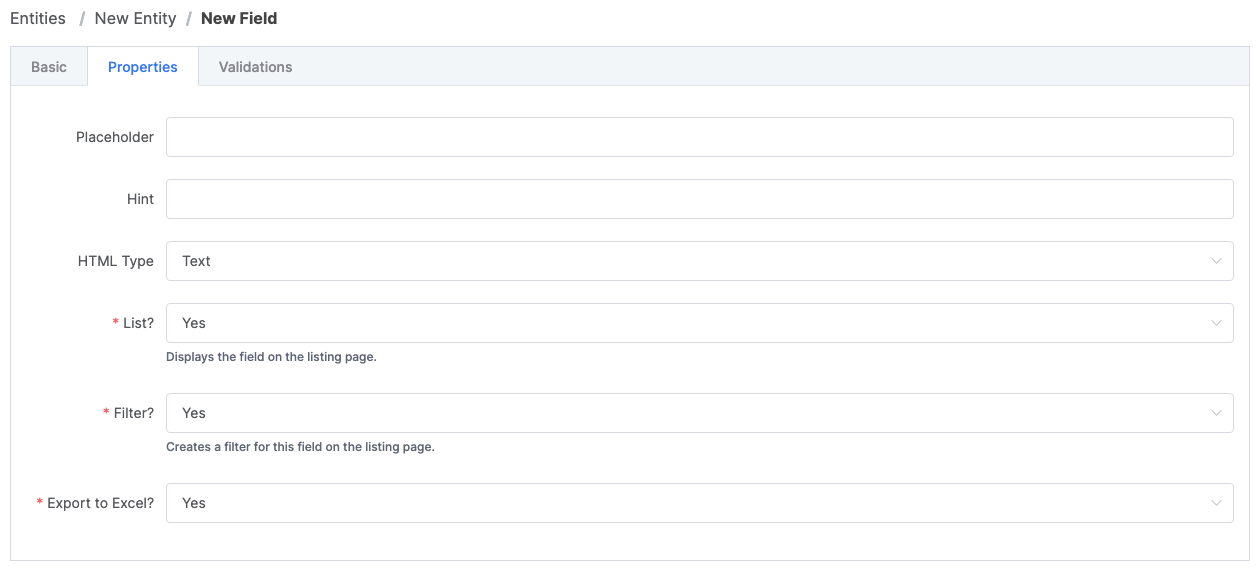Click the chevron arrow in the Filter? field

(x=1216, y=413)
